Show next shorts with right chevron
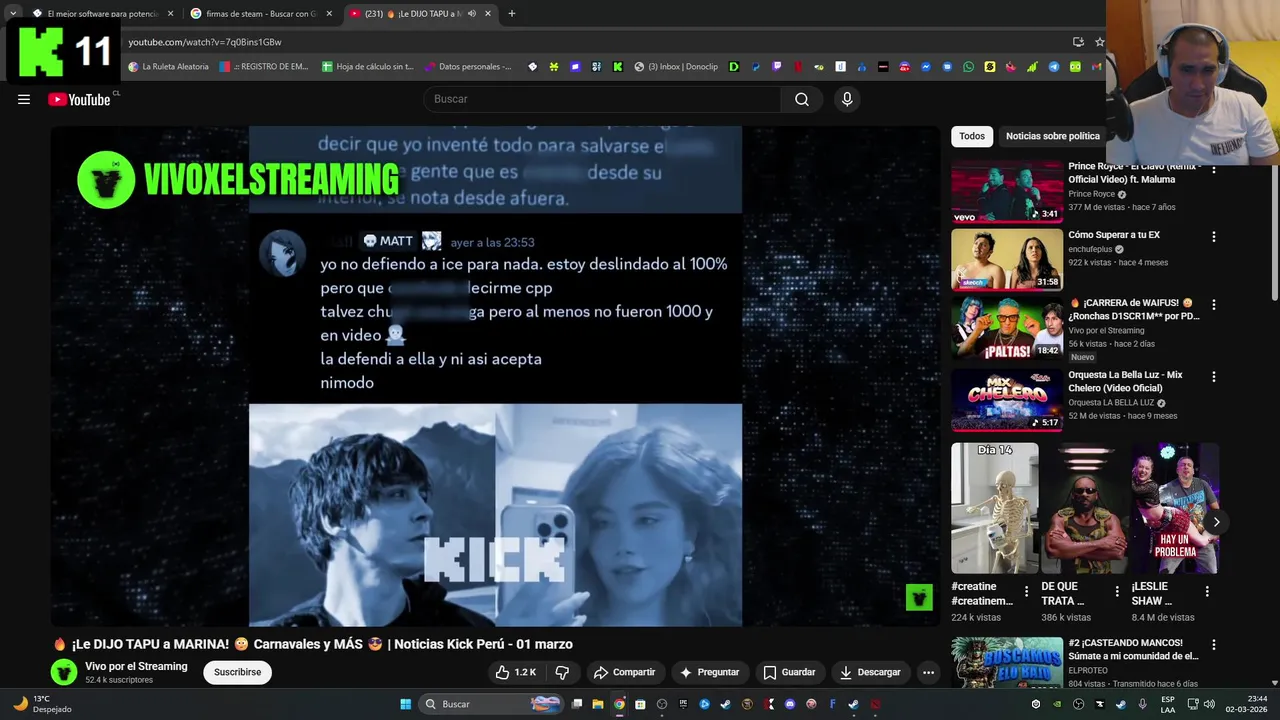The width and height of the screenshot is (1280, 720). [1216, 522]
